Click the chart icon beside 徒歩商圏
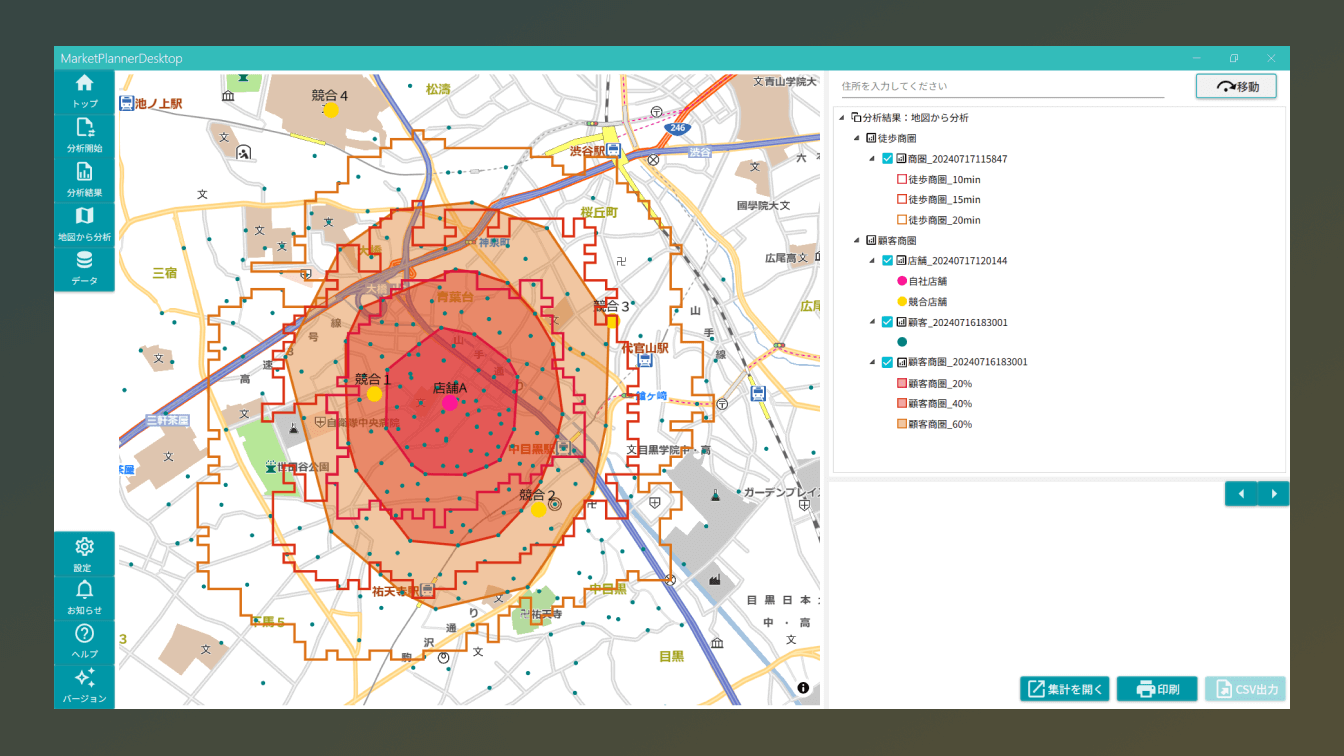1344x756 pixels. click(871, 138)
